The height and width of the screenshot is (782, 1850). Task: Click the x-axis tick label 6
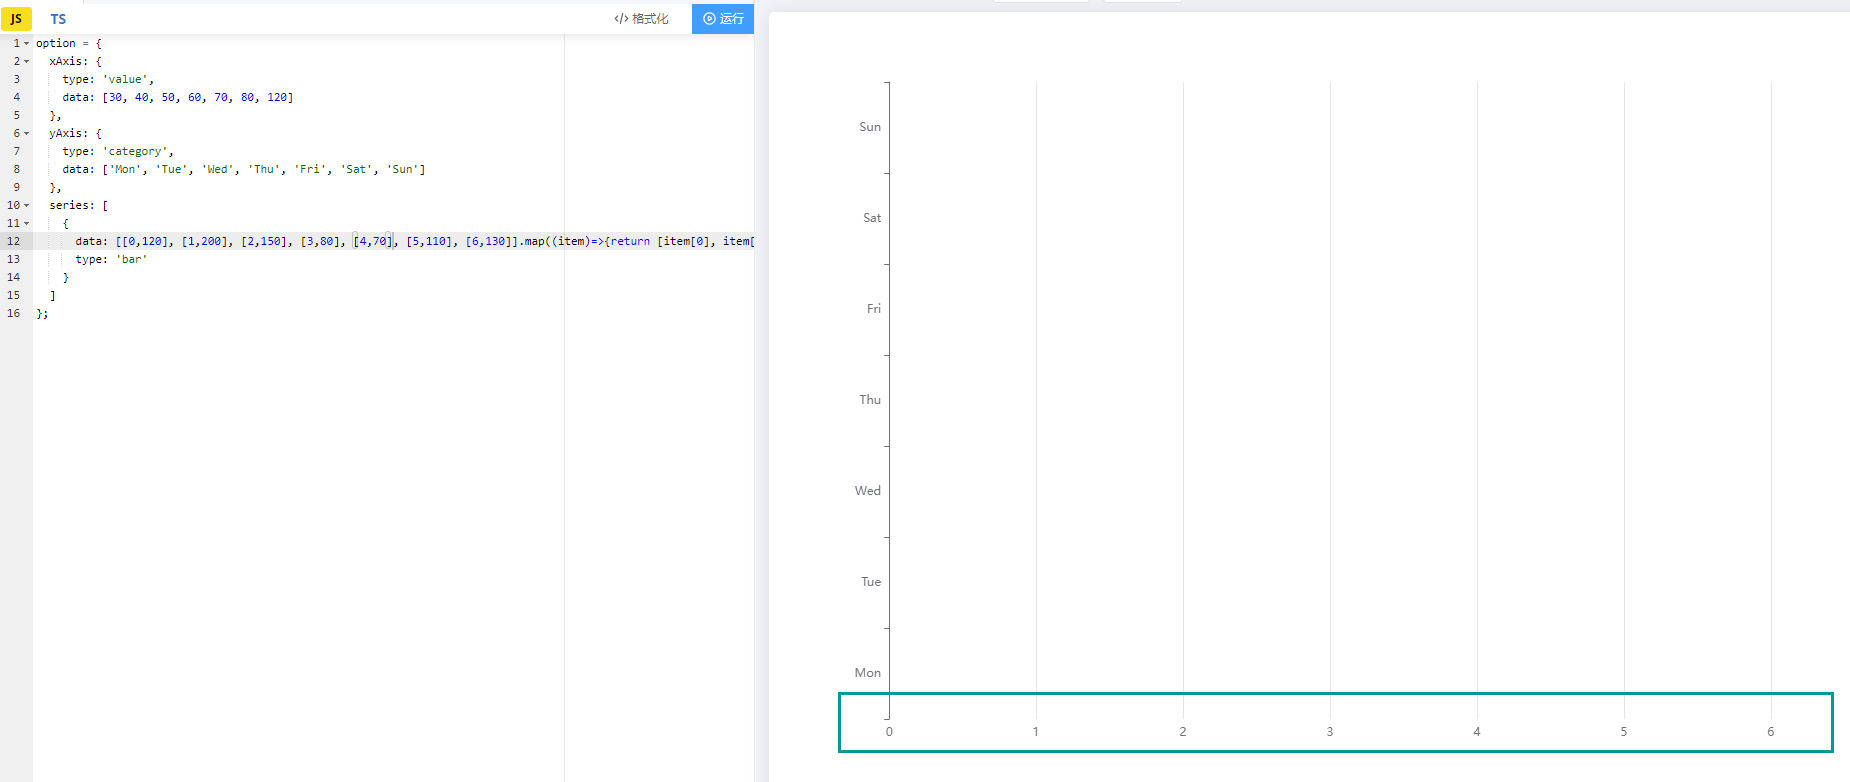click(x=1770, y=732)
